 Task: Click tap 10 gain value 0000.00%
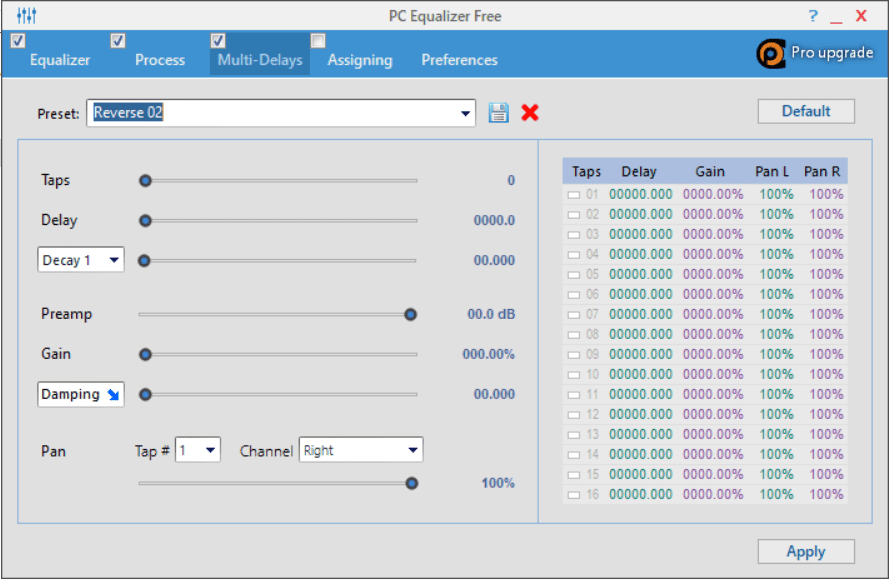coord(713,374)
